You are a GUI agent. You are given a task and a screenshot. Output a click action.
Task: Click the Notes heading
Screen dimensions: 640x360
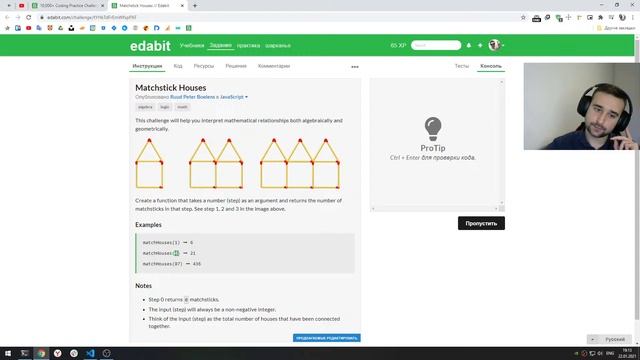[143, 286]
